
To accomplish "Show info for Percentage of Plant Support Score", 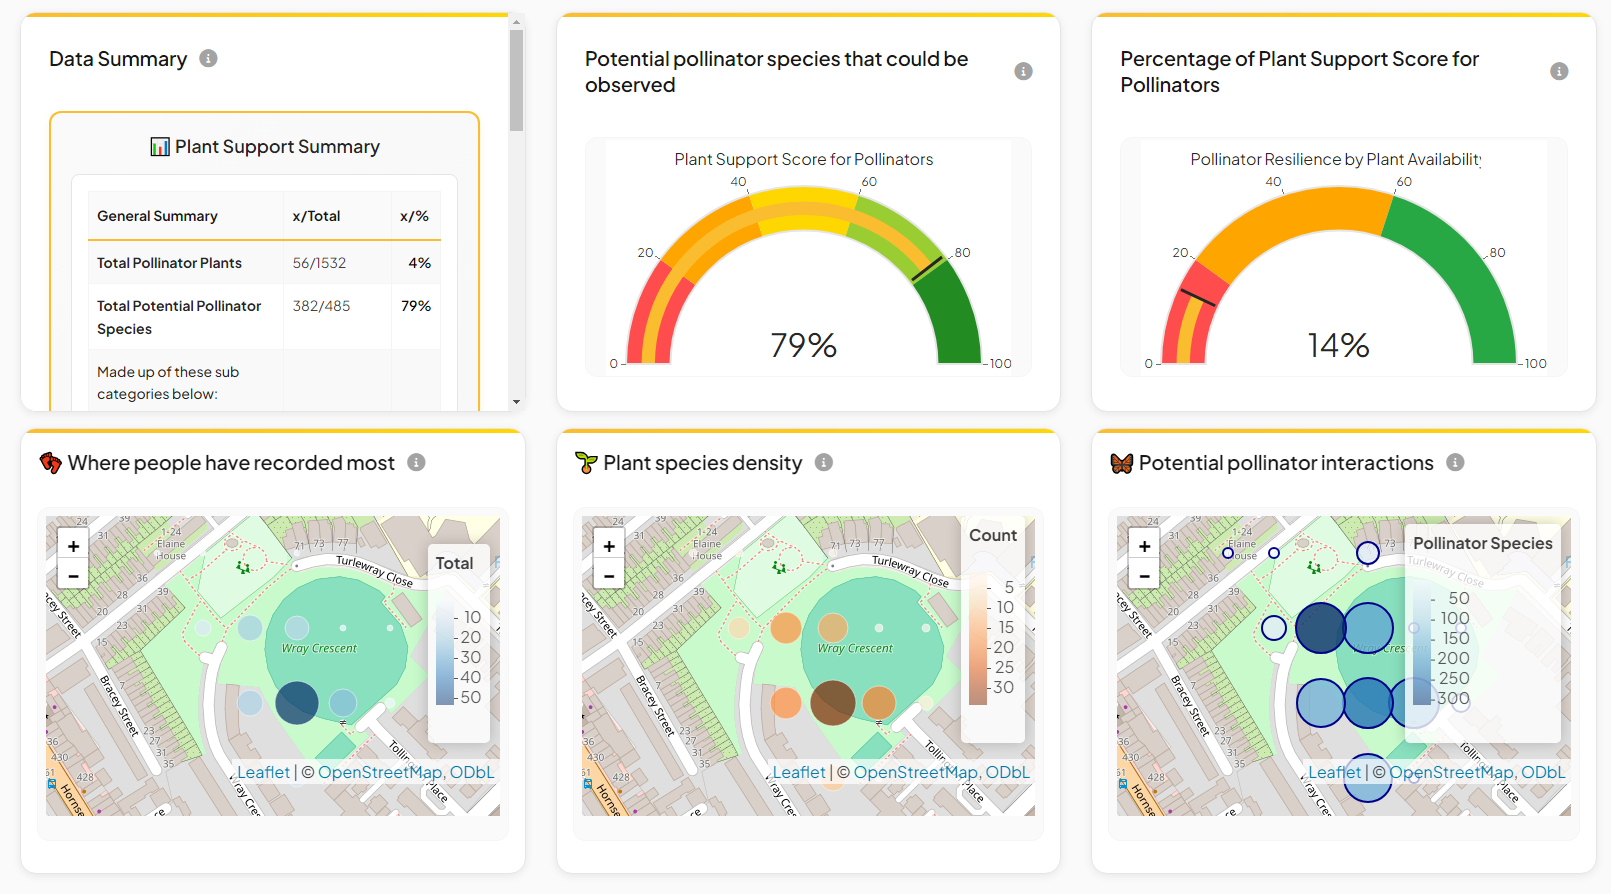I will click(1558, 72).
